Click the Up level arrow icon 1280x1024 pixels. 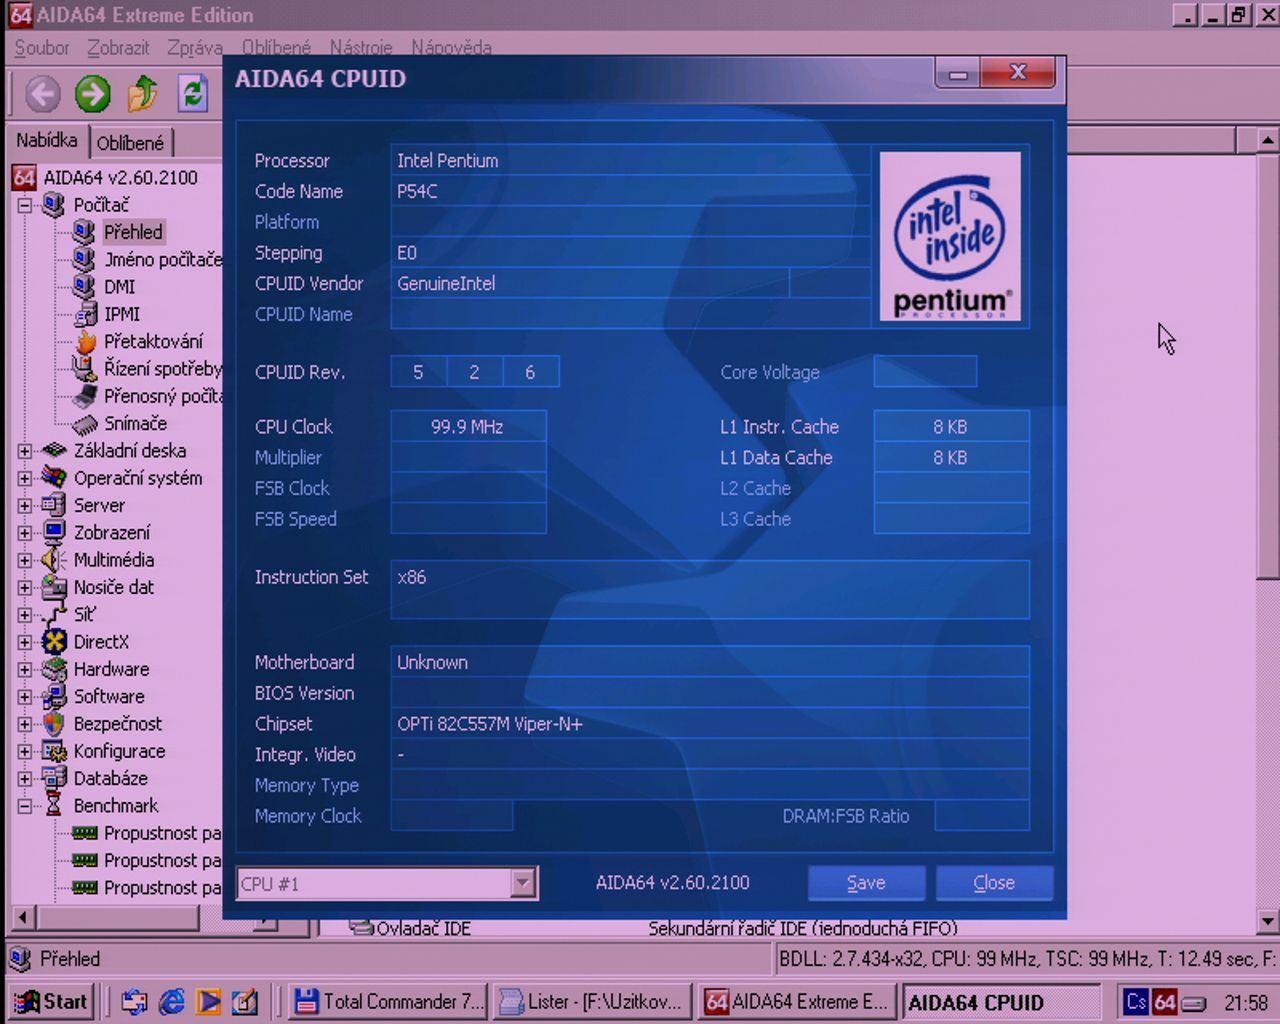click(142, 95)
